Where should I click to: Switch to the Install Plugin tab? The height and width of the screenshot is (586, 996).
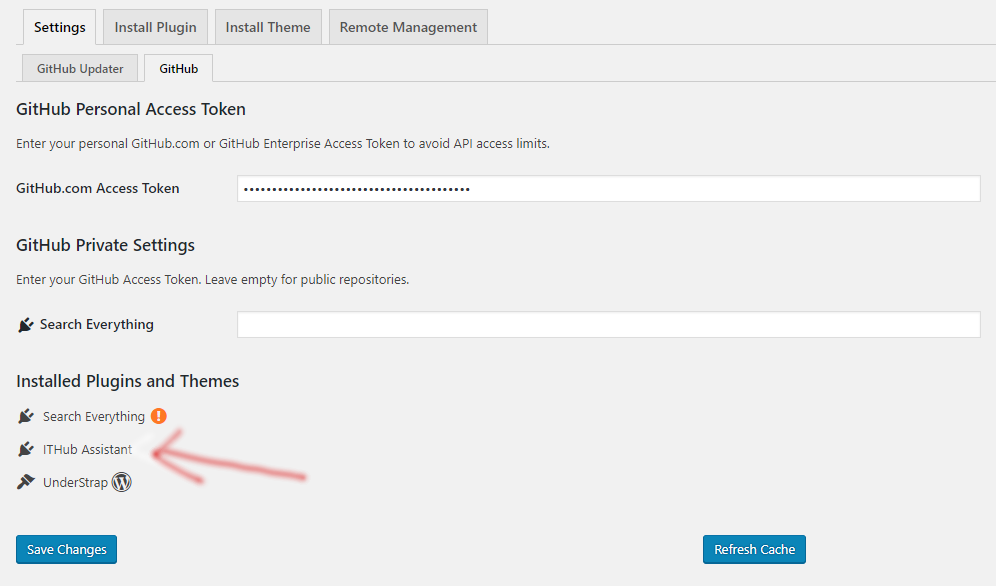pos(155,27)
